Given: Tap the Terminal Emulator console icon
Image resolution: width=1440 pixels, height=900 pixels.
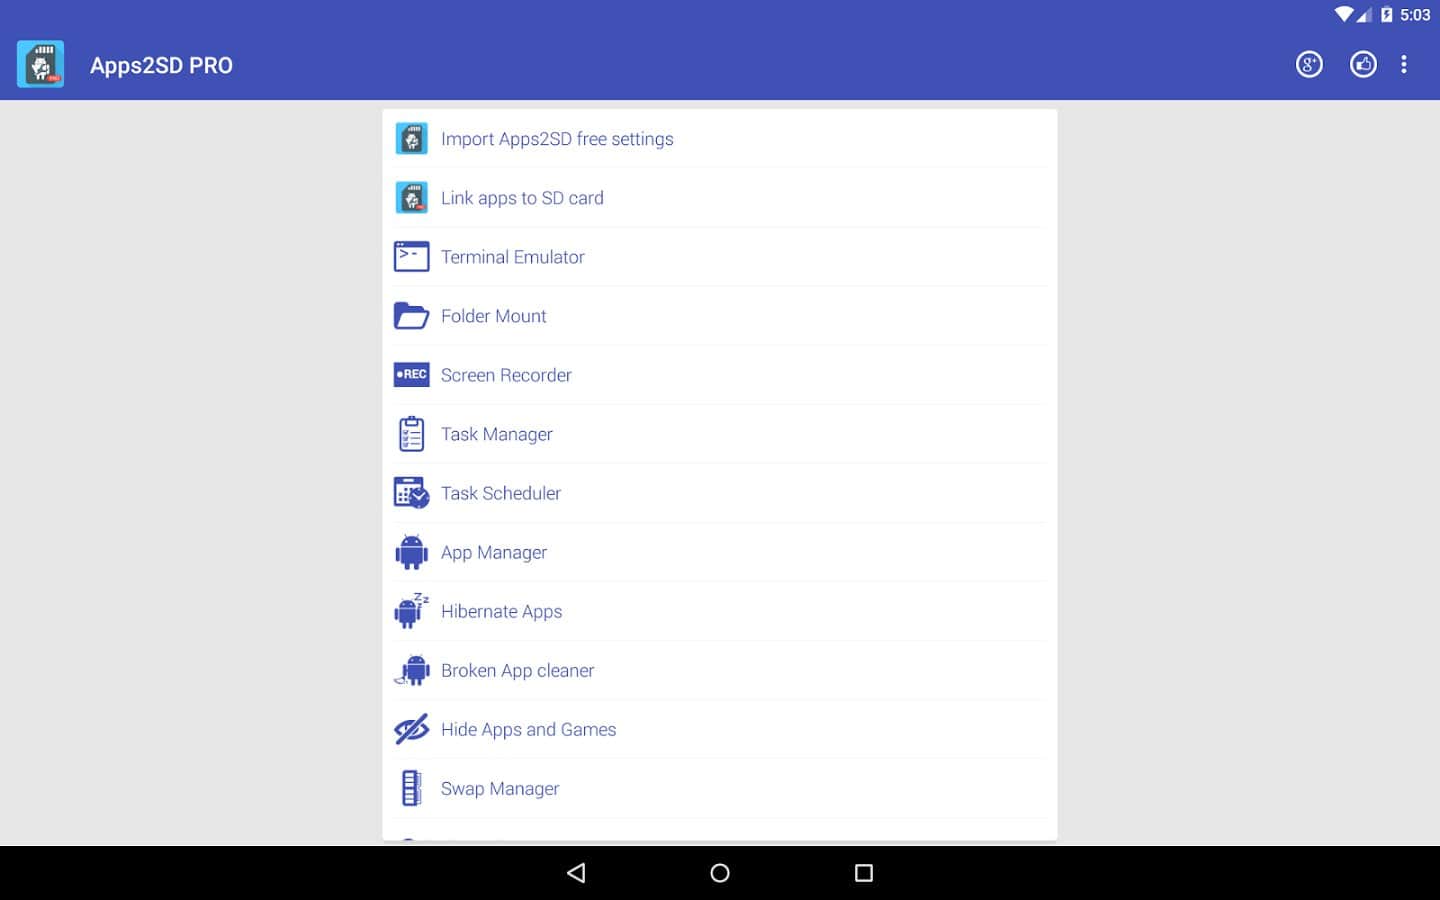Looking at the screenshot, I should pyautogui.click(x=411, y=257).
